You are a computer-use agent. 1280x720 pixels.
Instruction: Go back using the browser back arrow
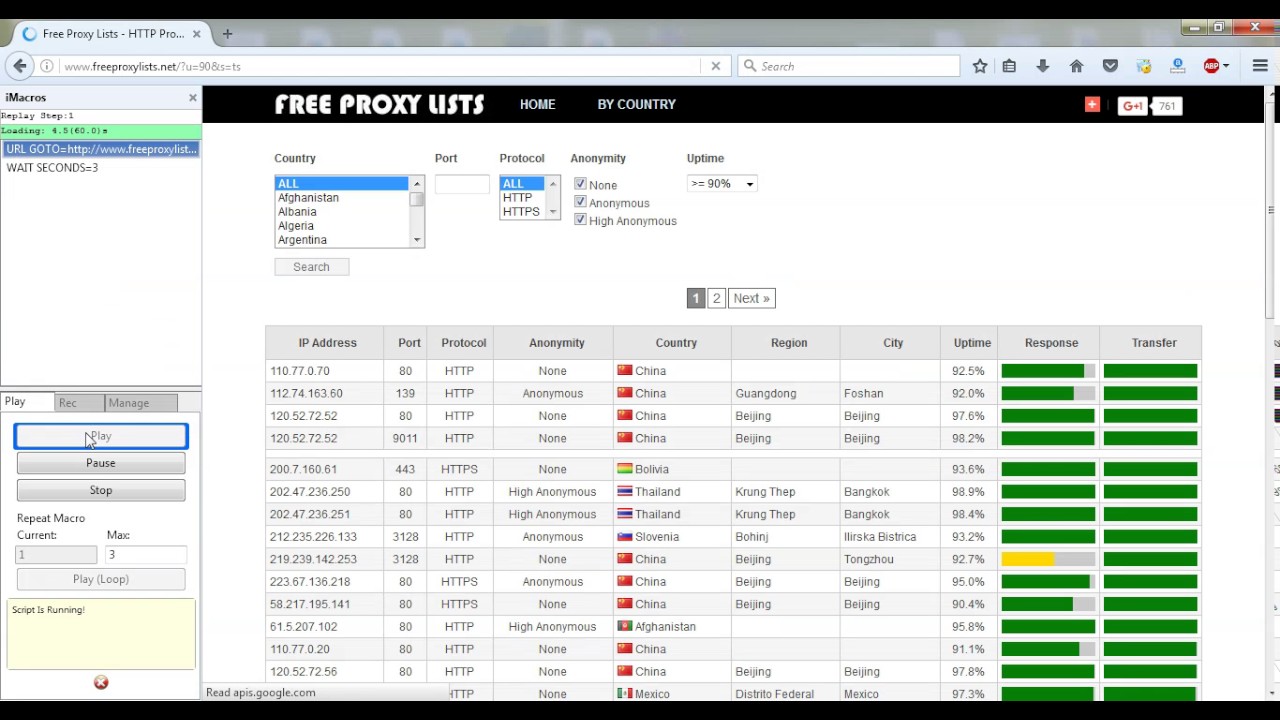tap(20, 66)
